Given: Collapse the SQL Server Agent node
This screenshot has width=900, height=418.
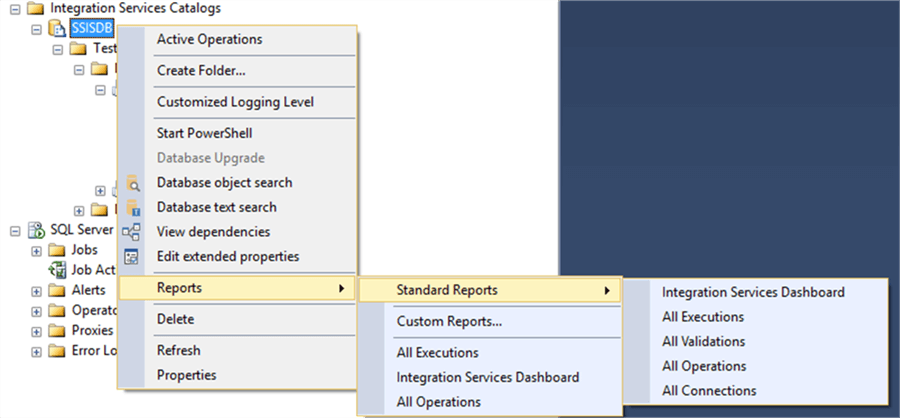Looking at the screenshot, I should pos(16,230).
